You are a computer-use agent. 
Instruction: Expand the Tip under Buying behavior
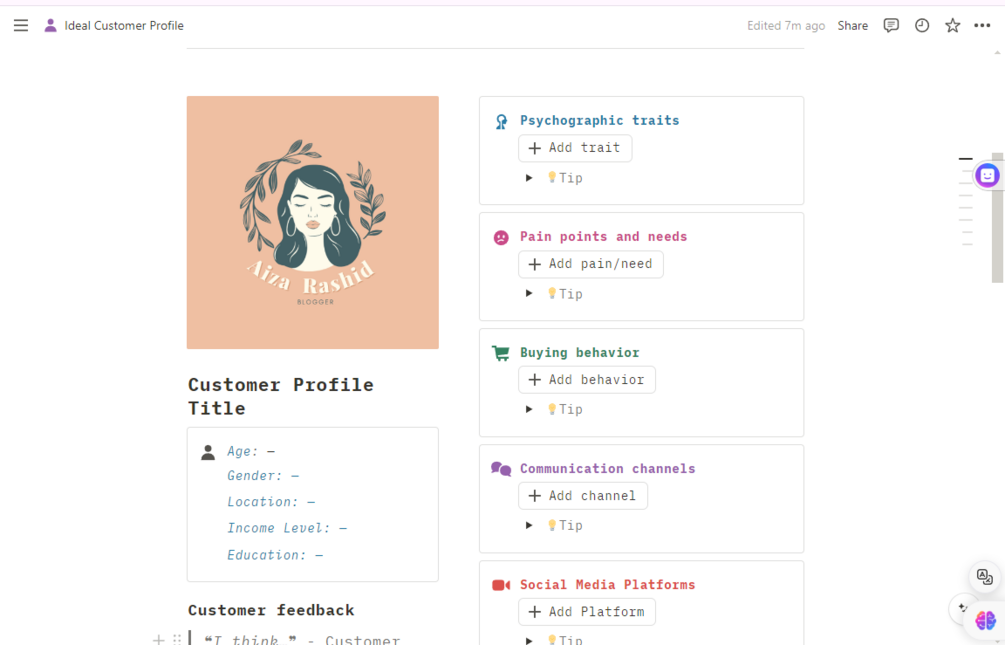click(x=530, y=409)
